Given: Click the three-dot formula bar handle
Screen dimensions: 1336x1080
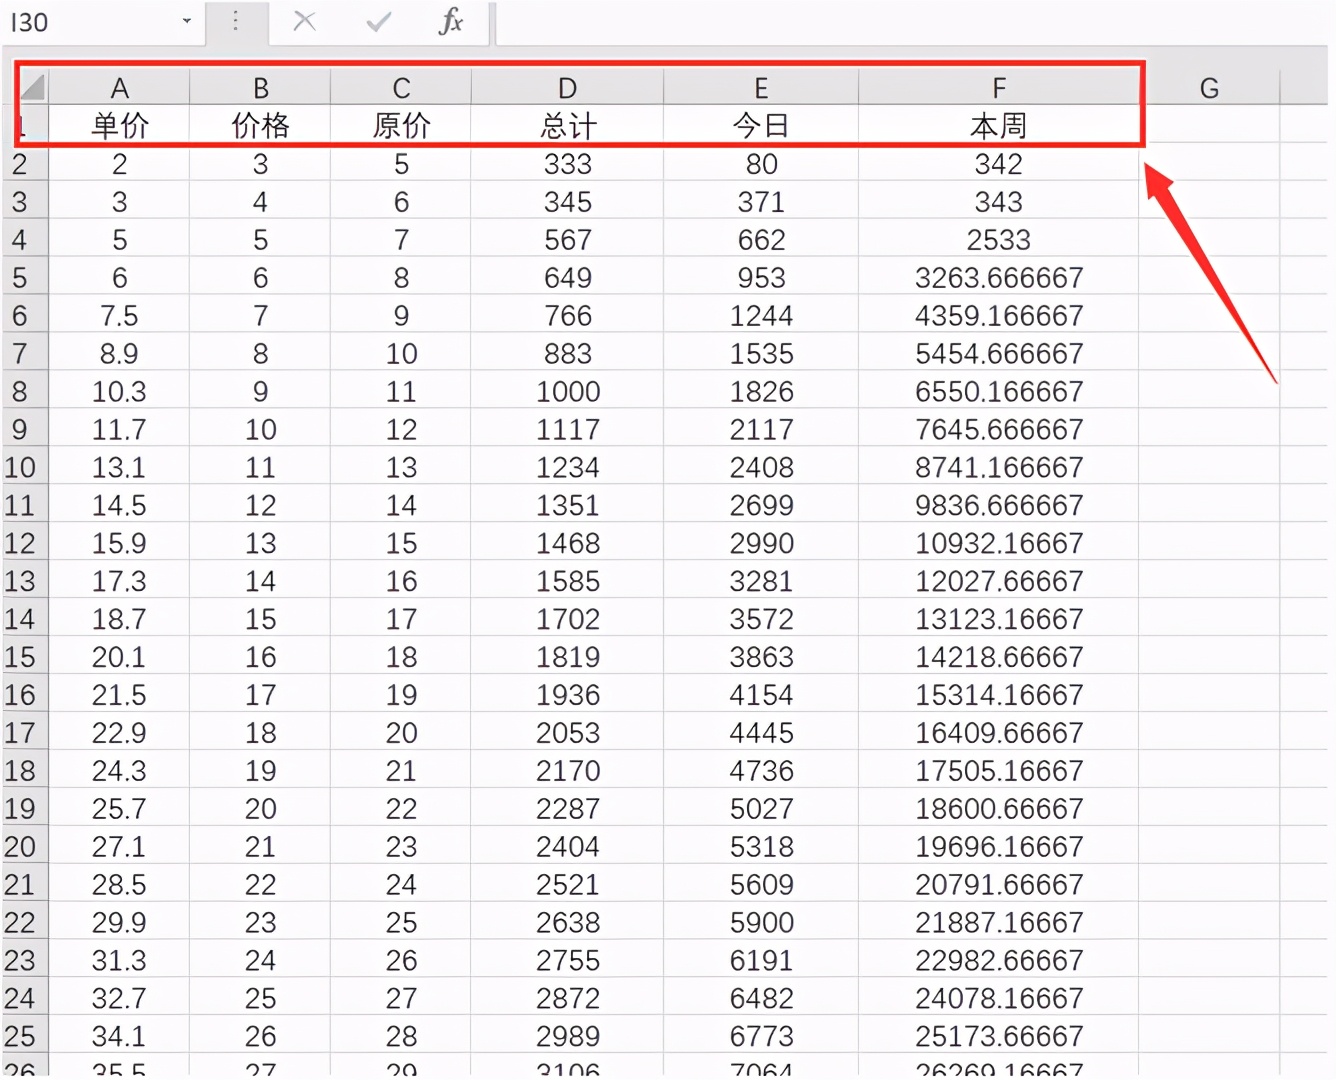Looking at the screenshot, I should click(x=236, y=21).
